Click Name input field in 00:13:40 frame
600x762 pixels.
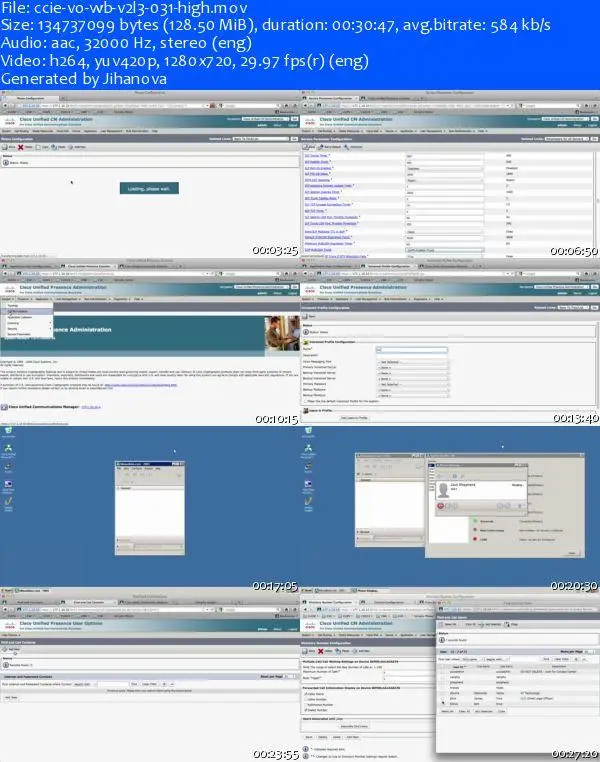(412, 349)
